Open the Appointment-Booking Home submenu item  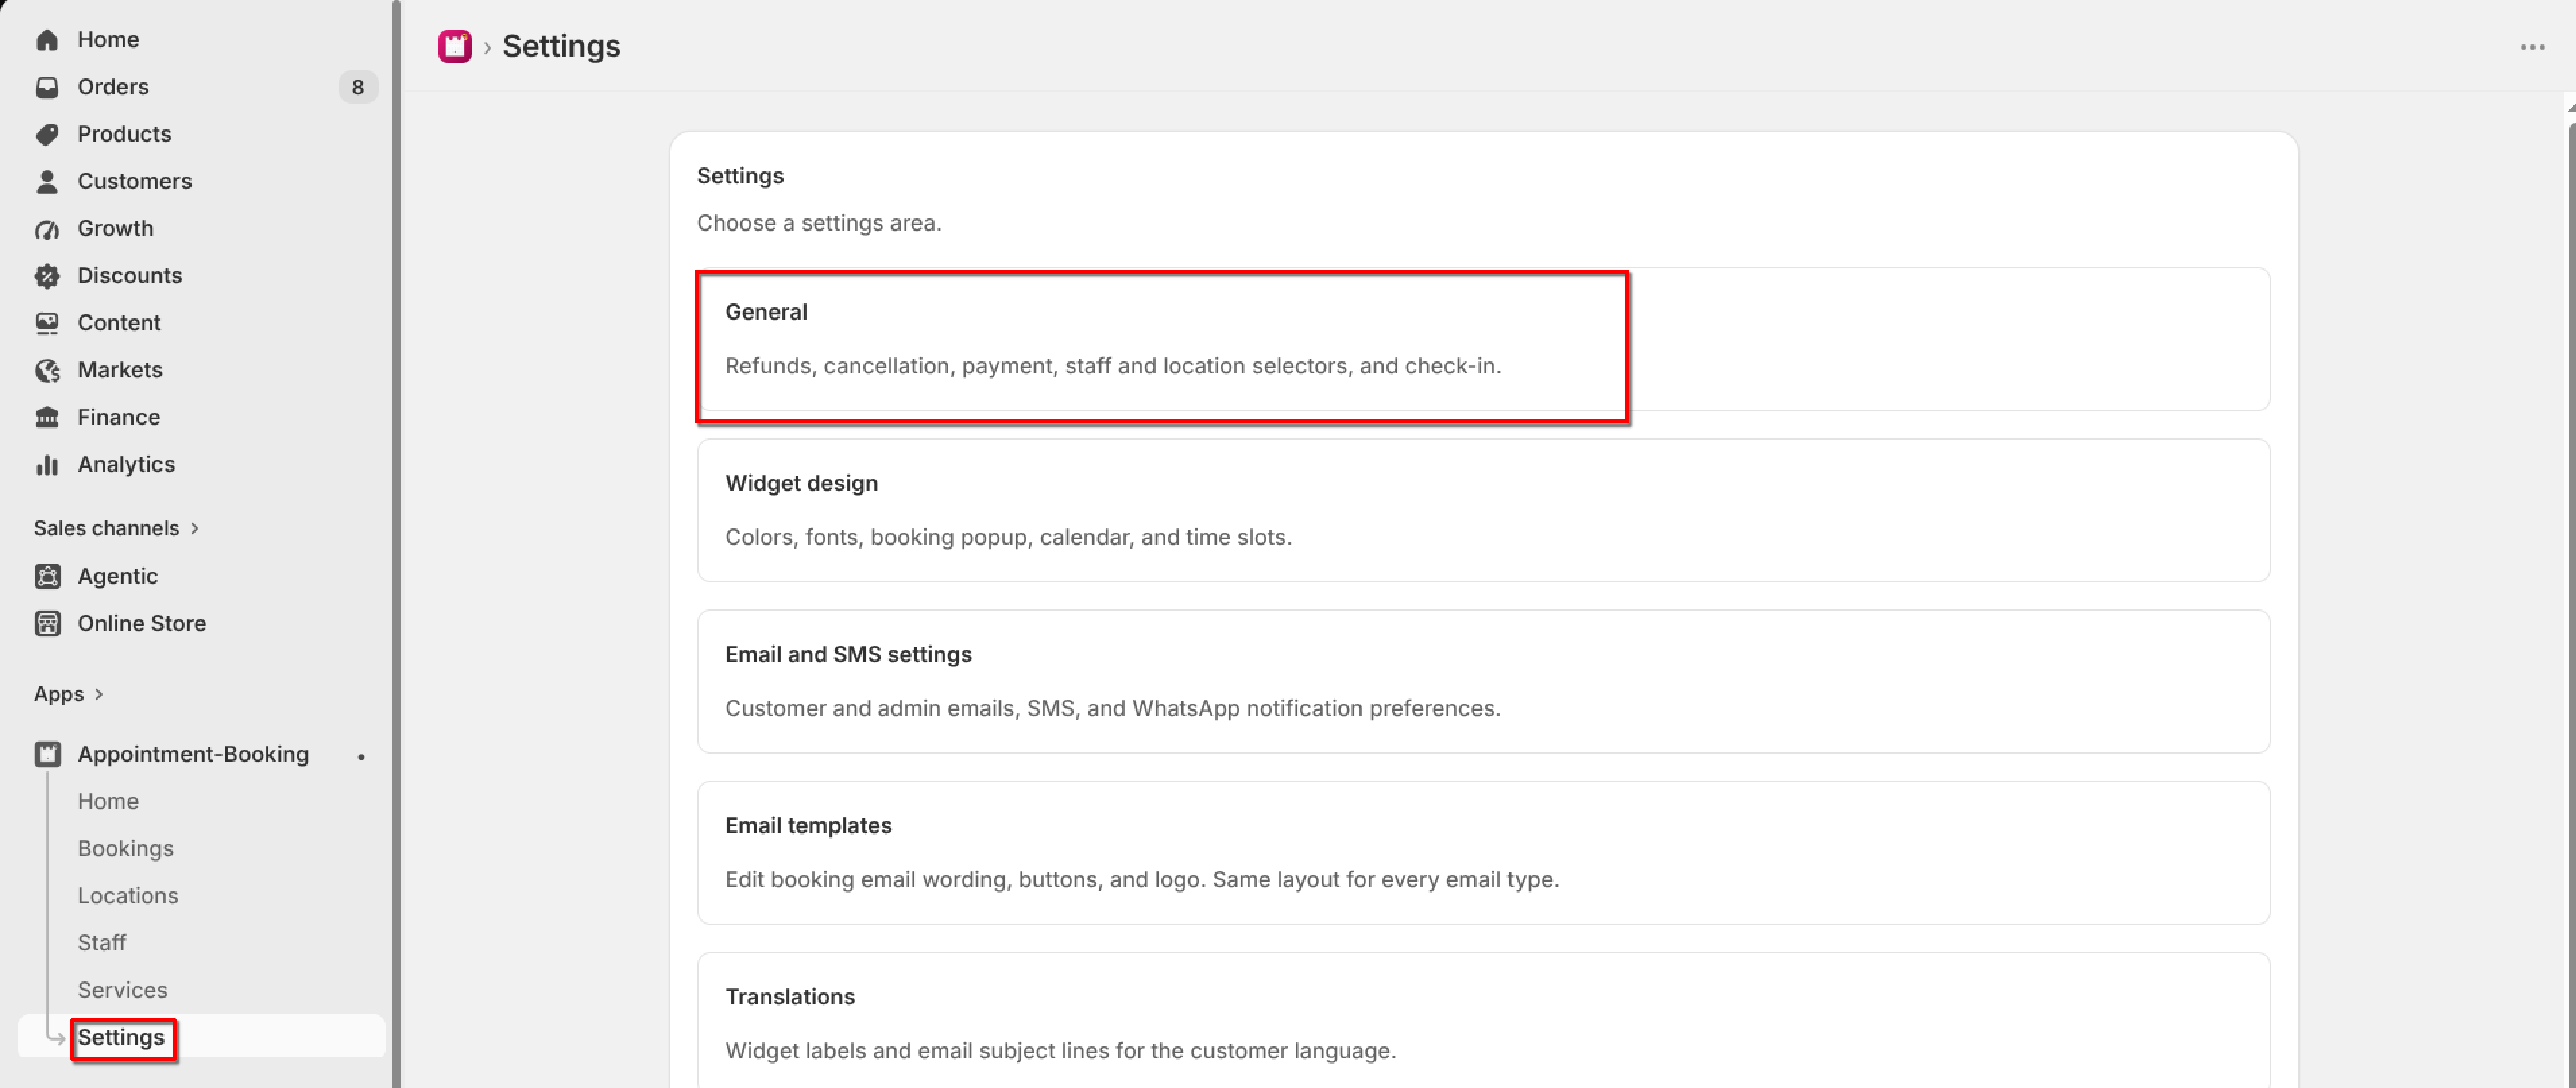(x=108, y=801)
